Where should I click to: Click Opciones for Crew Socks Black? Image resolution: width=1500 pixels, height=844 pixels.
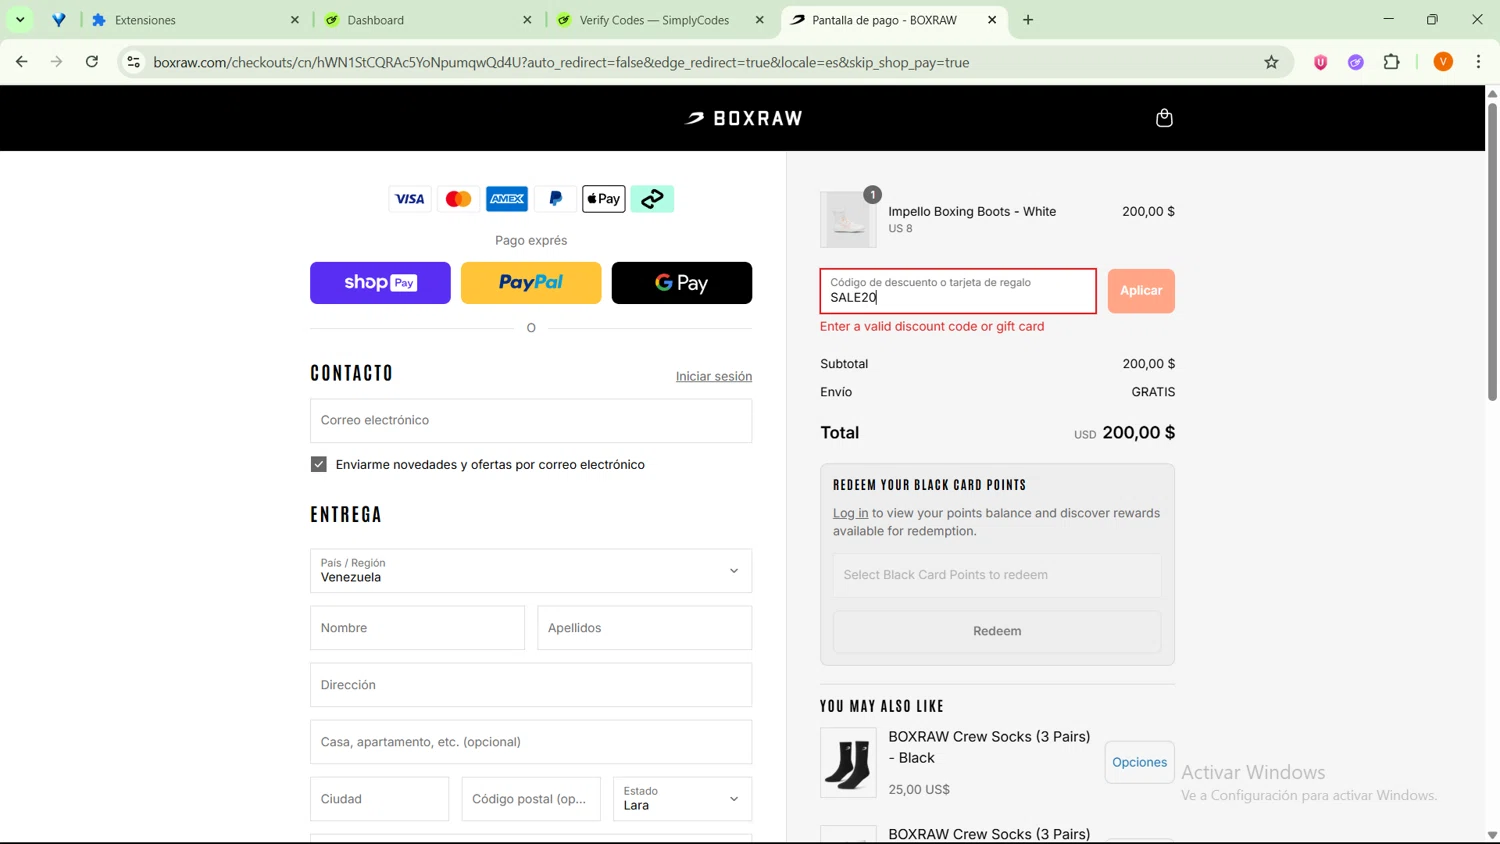coord(1139,762)
